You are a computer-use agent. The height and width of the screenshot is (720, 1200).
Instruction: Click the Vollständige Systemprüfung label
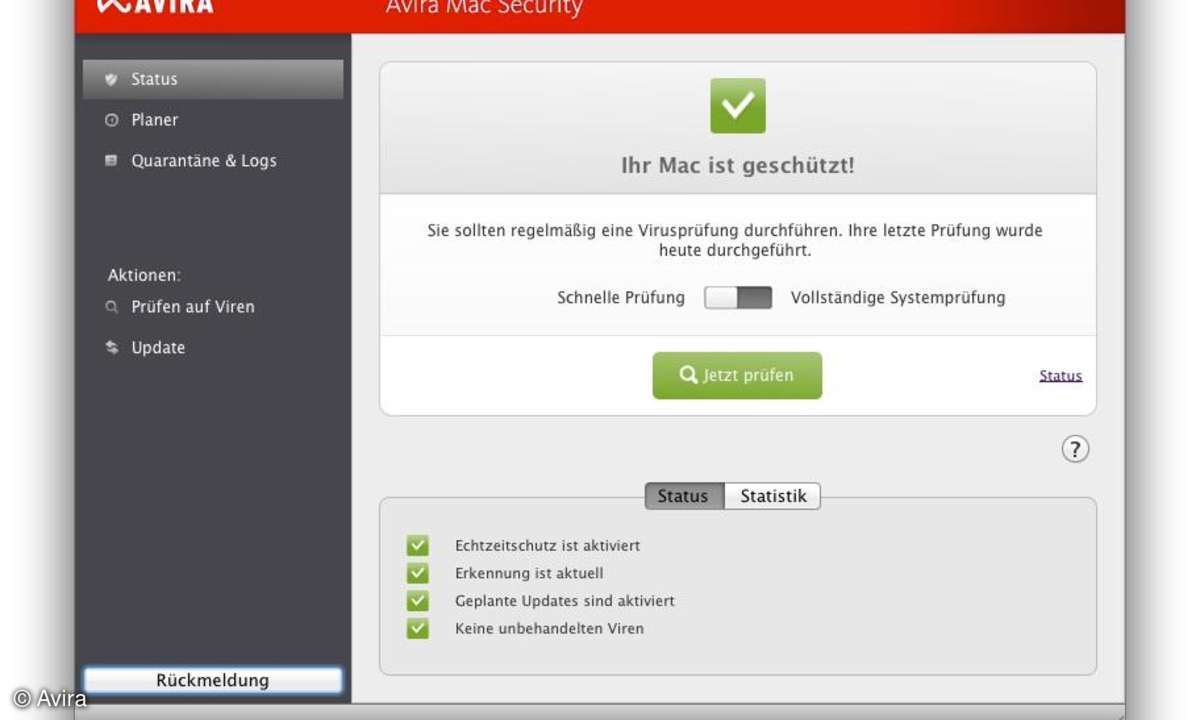coord(898,298)
